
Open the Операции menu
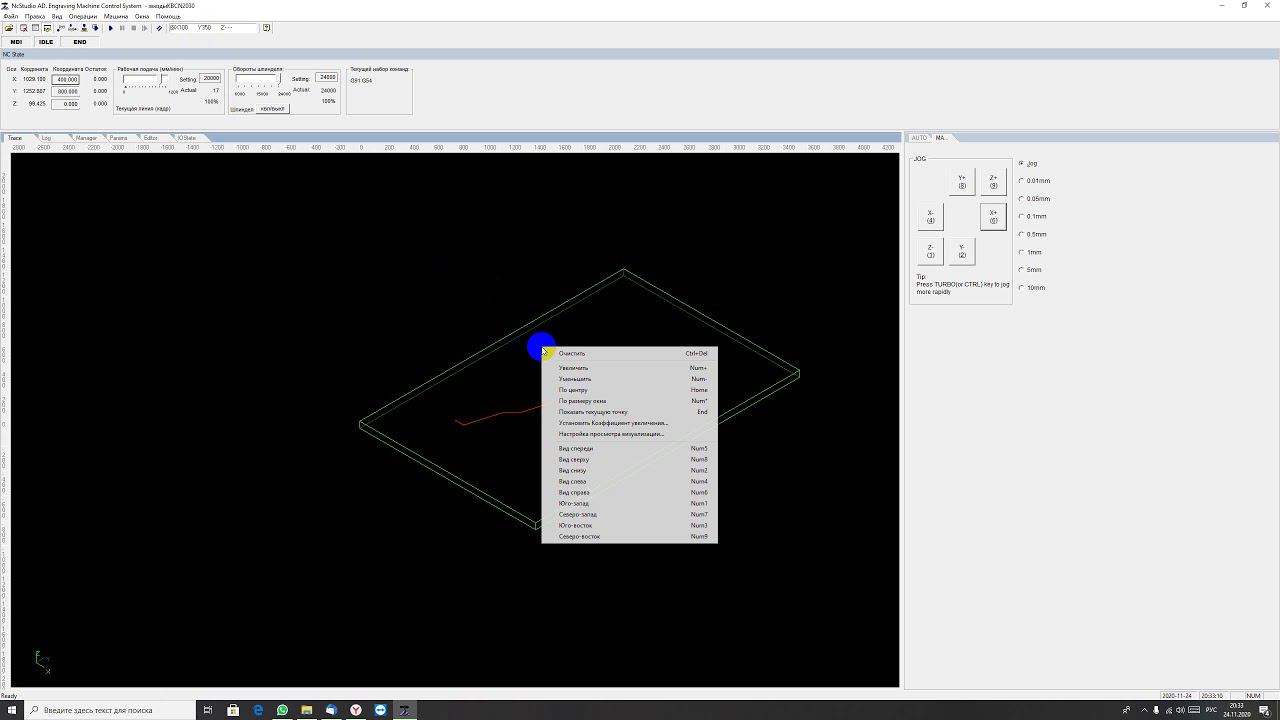[83, 16]
